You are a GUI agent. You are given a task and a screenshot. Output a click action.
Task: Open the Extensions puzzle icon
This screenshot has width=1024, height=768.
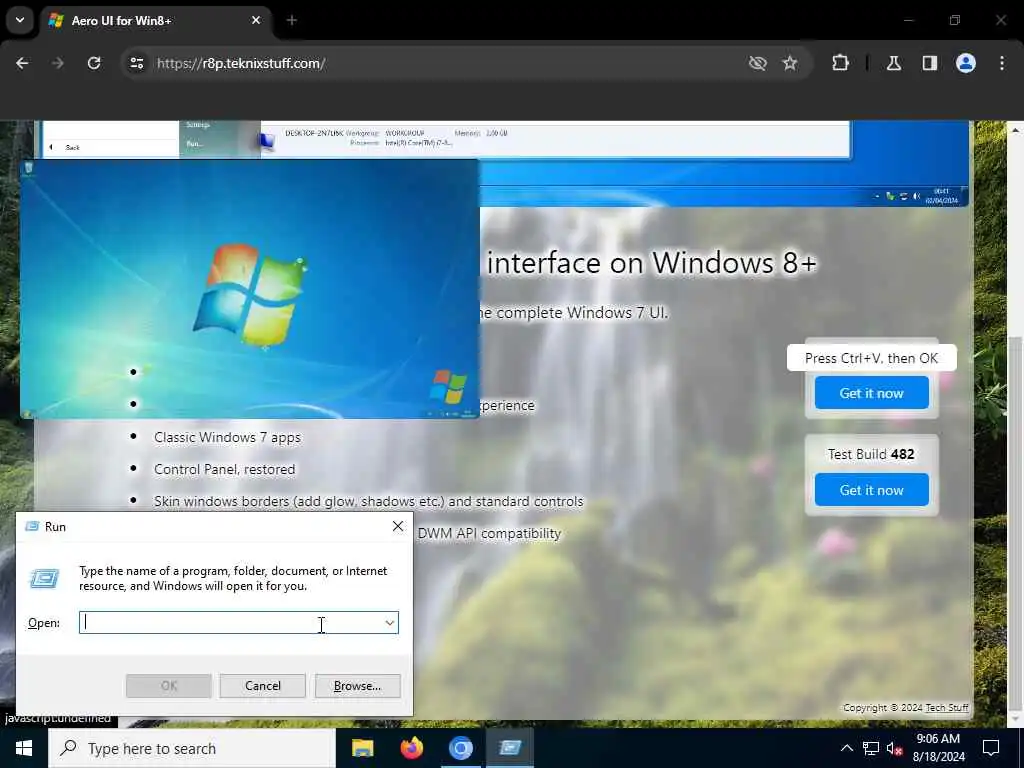[x=840, y=63]
